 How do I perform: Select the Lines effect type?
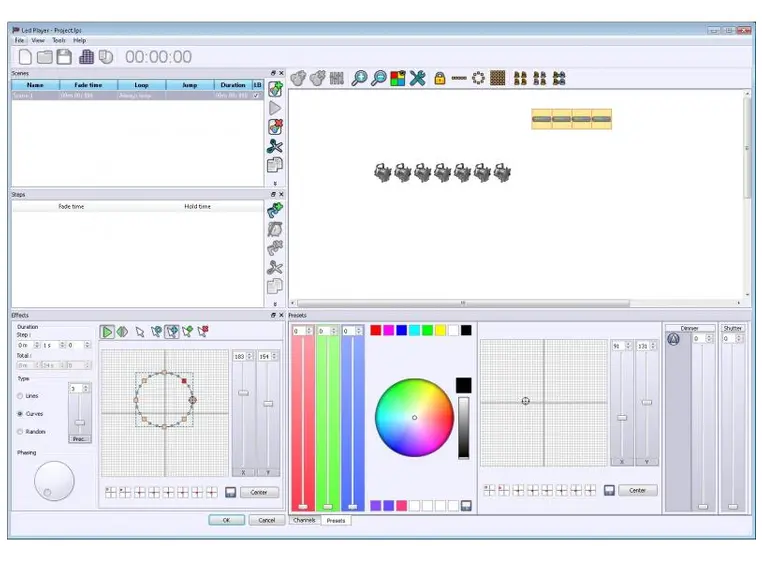pos(21,396)
